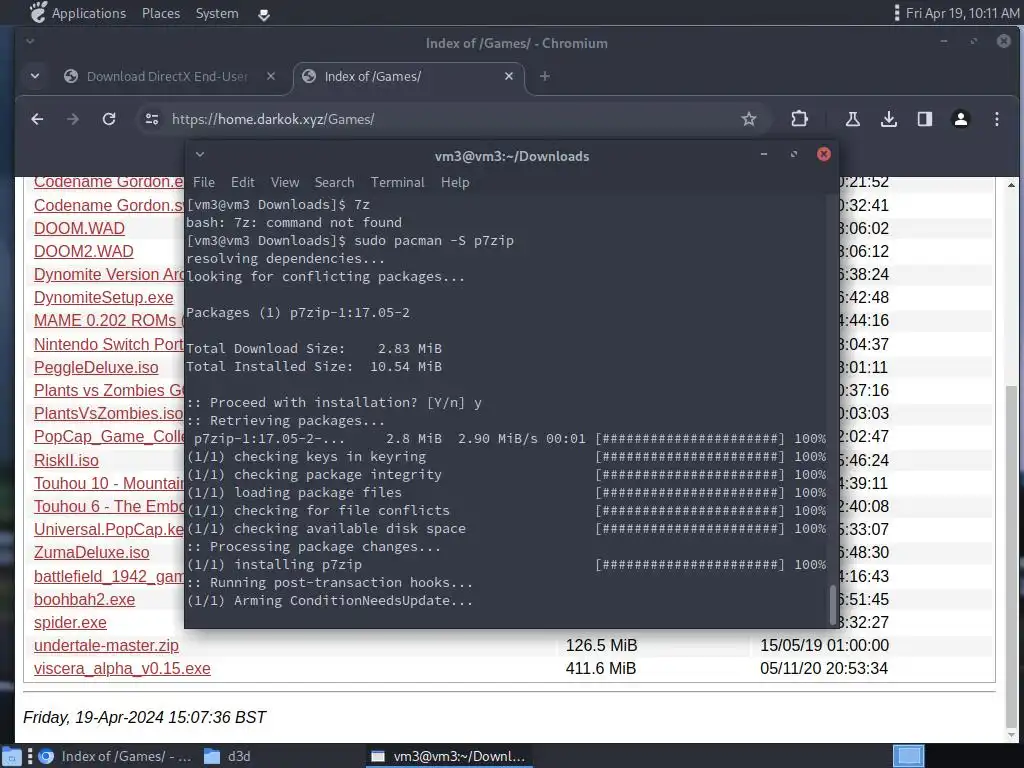Screen dimensions: 1024x768
Task: Open the spider.exe link
Action: pos(70,622)
